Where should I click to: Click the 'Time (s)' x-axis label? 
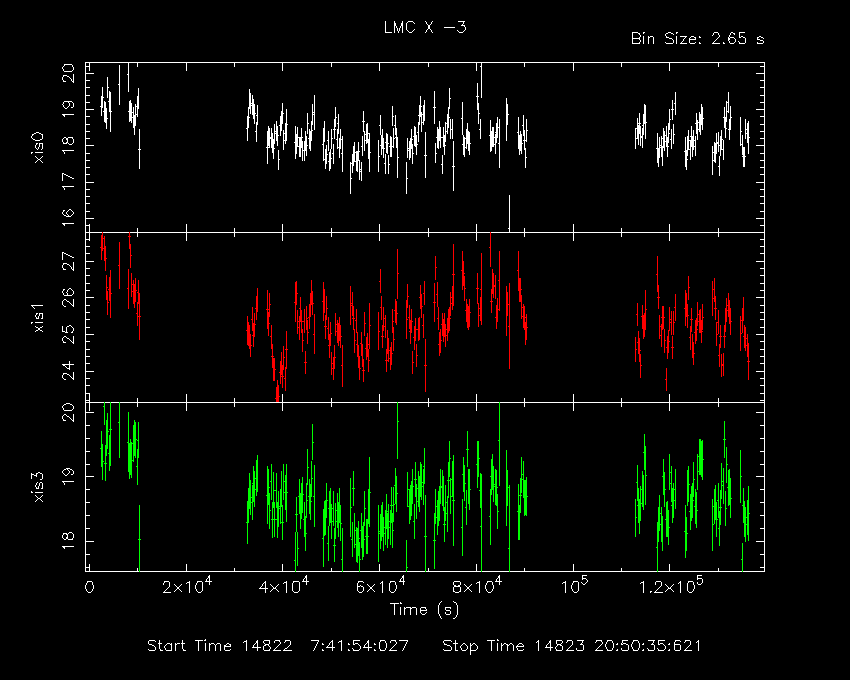[424, 610]
